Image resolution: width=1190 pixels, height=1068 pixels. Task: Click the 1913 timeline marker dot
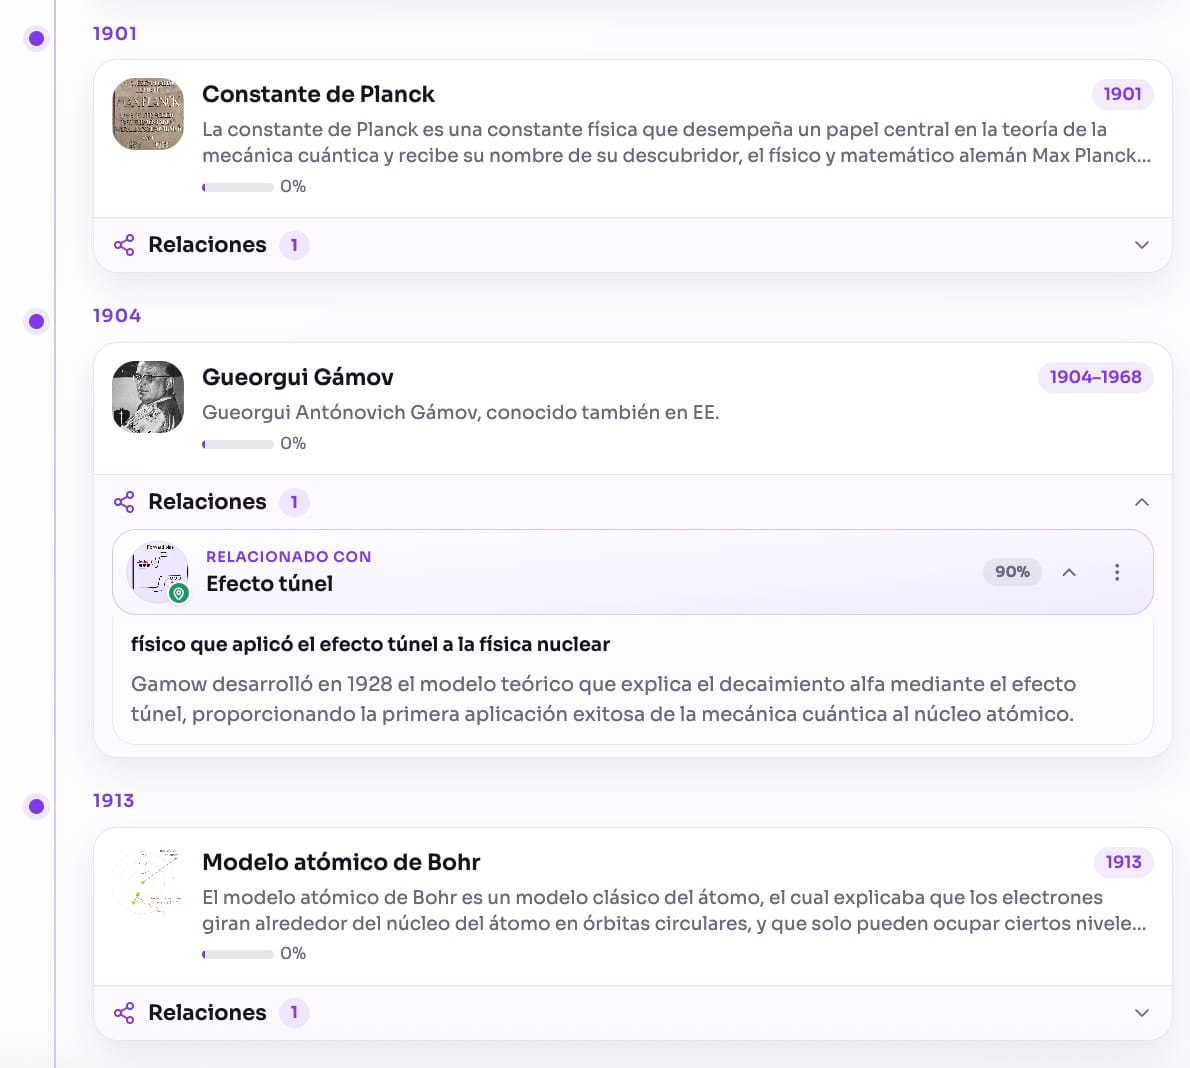pyautogui.click(x=36, y=806)
